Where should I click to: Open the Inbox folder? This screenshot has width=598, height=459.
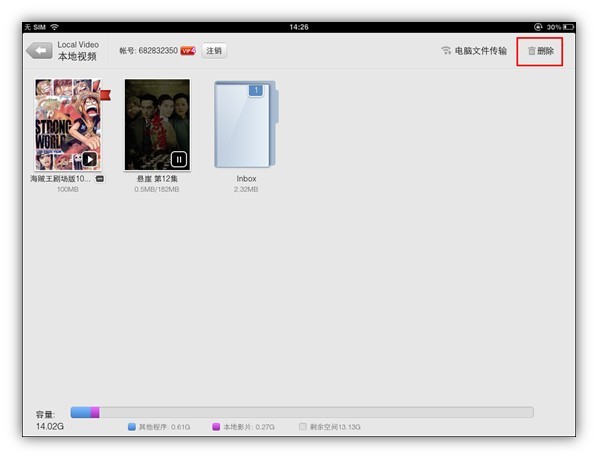[x=246, y=124]
